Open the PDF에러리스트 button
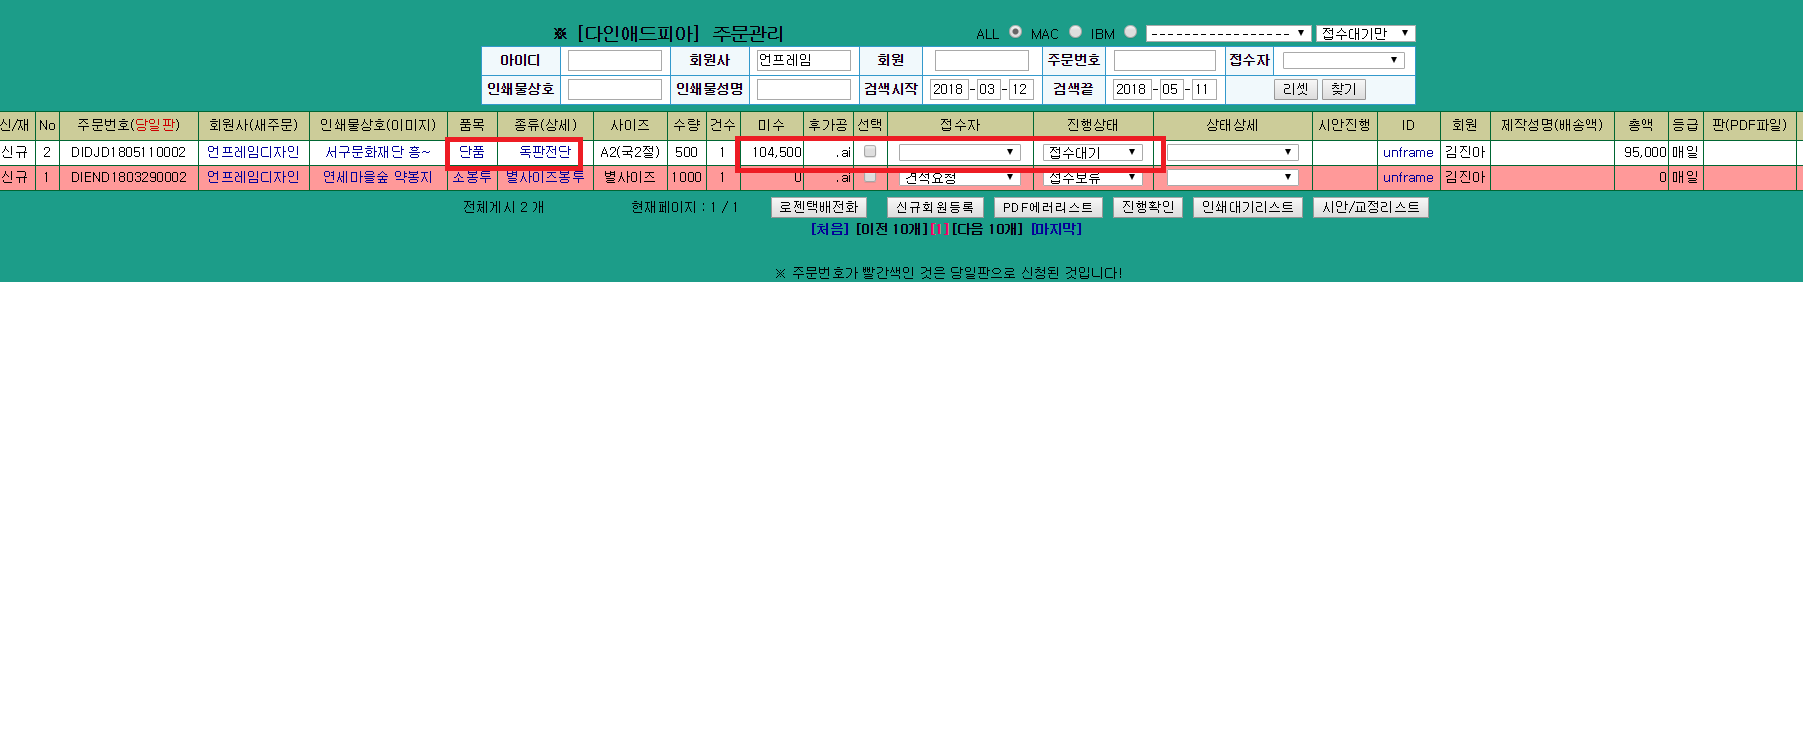Screen dimensions: 1803x740 (x=1047, y=207)
